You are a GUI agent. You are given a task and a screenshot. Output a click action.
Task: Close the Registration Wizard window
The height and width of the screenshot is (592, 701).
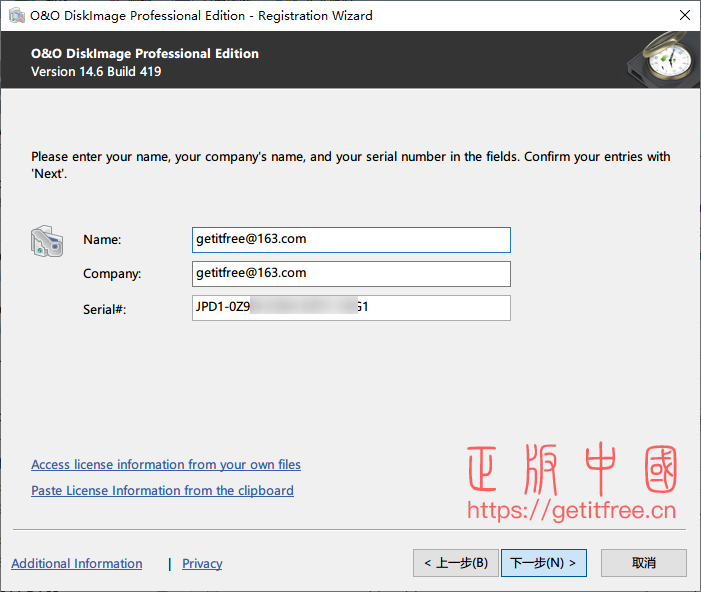(x=684, y=15)
